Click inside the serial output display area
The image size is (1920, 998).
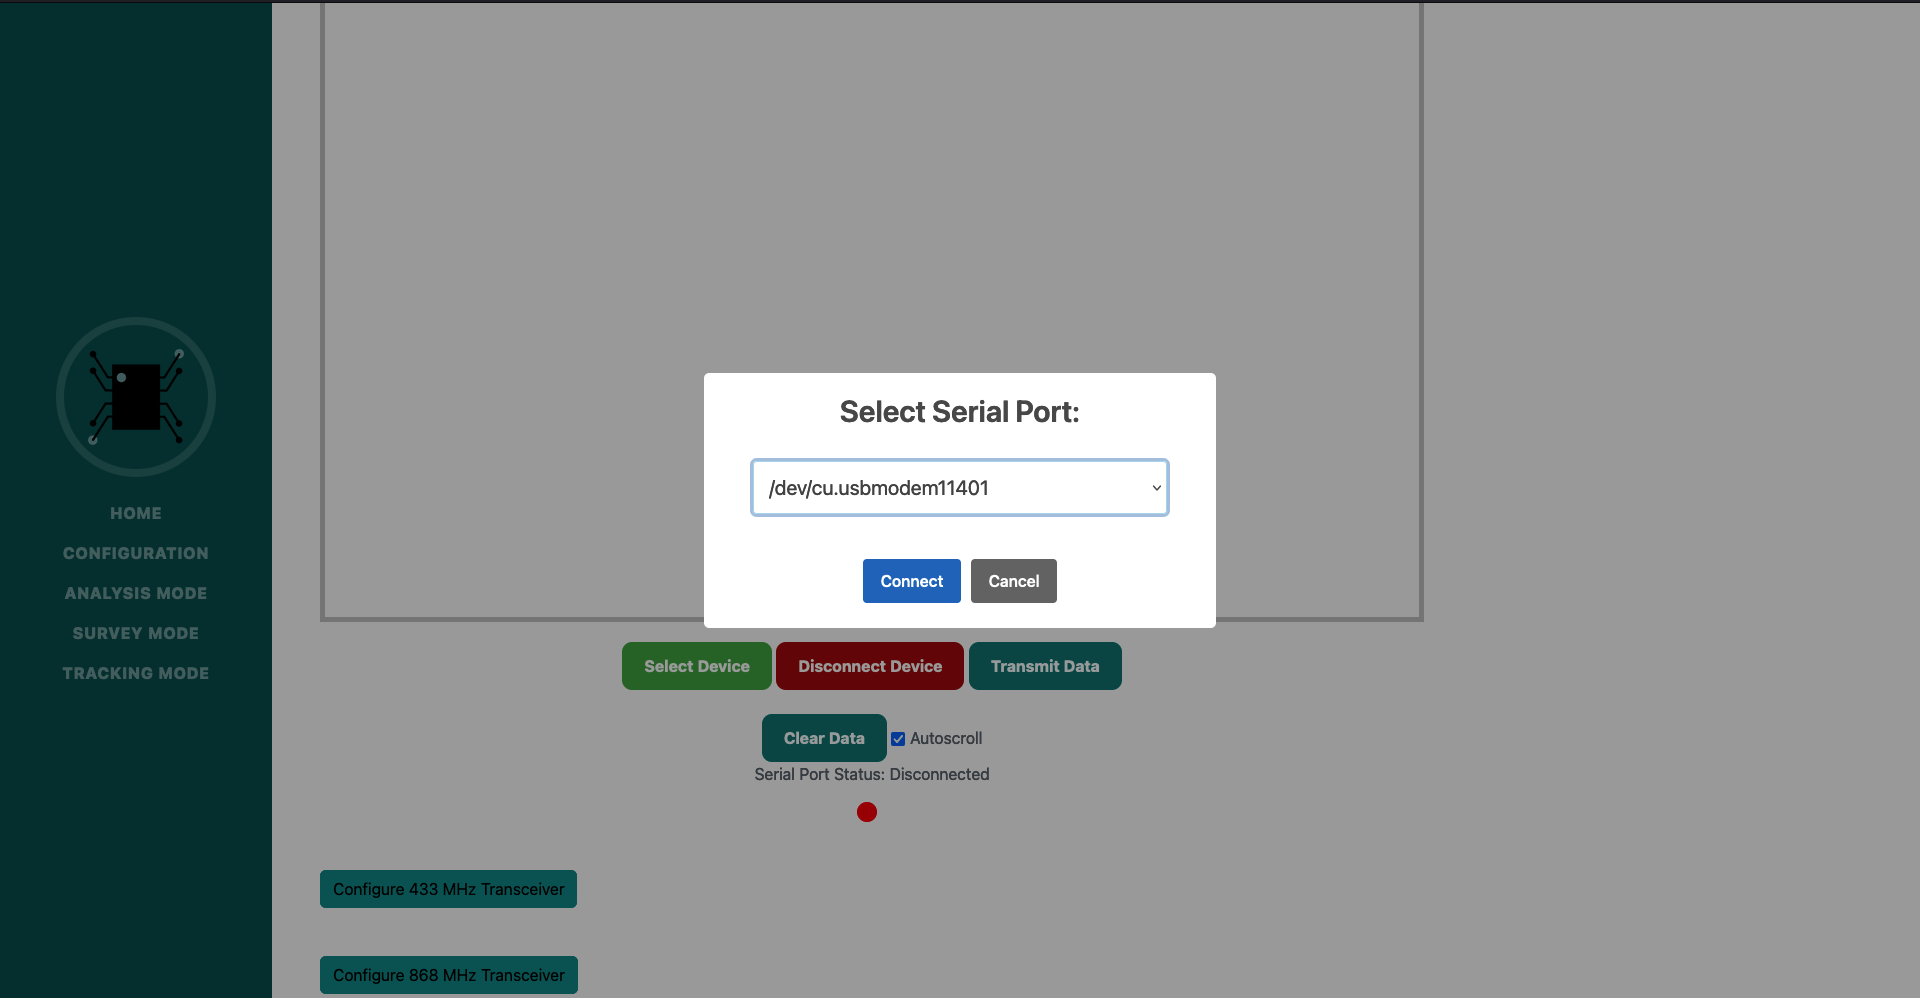pyautogui.click(x=870, y=200)
